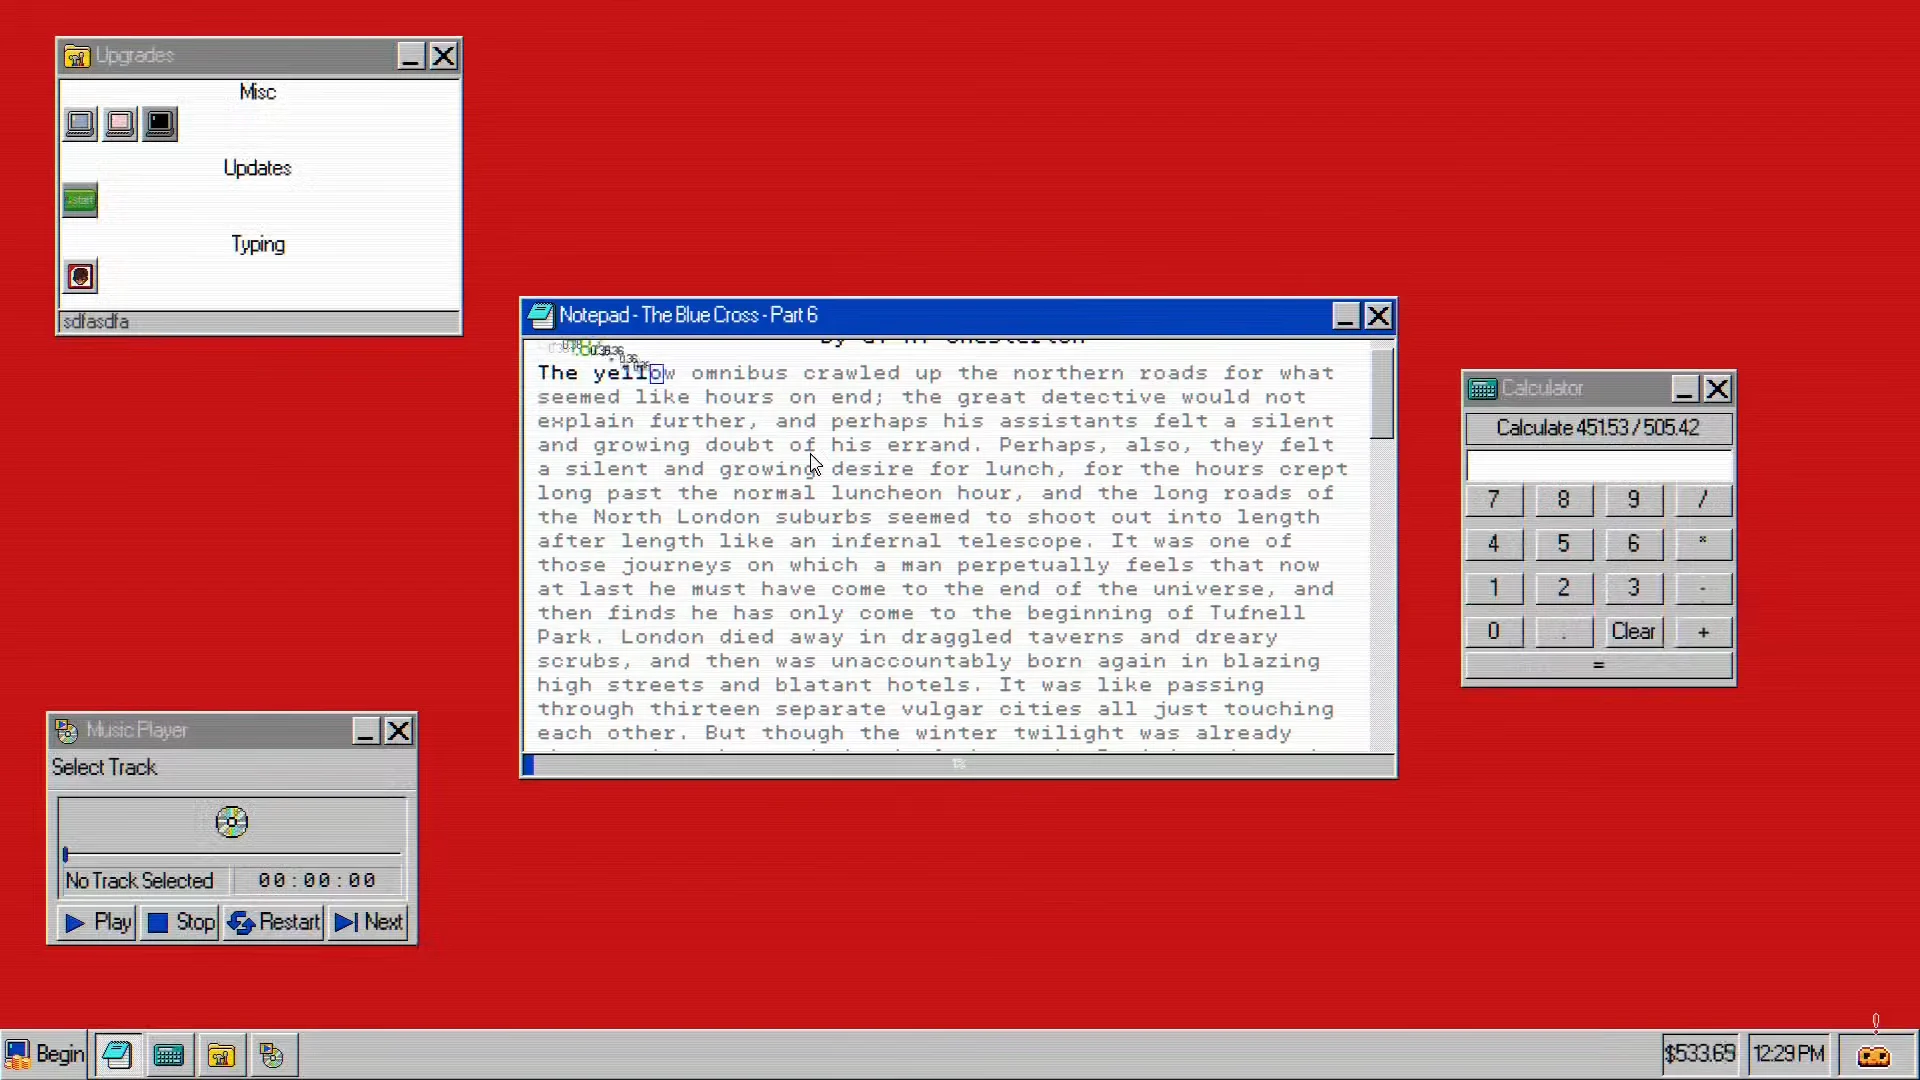Image resolution: width=1920 pixels, height=1080 pixels.
Task: Minimize the Calculator window
Action: (x=1684, y=389)
